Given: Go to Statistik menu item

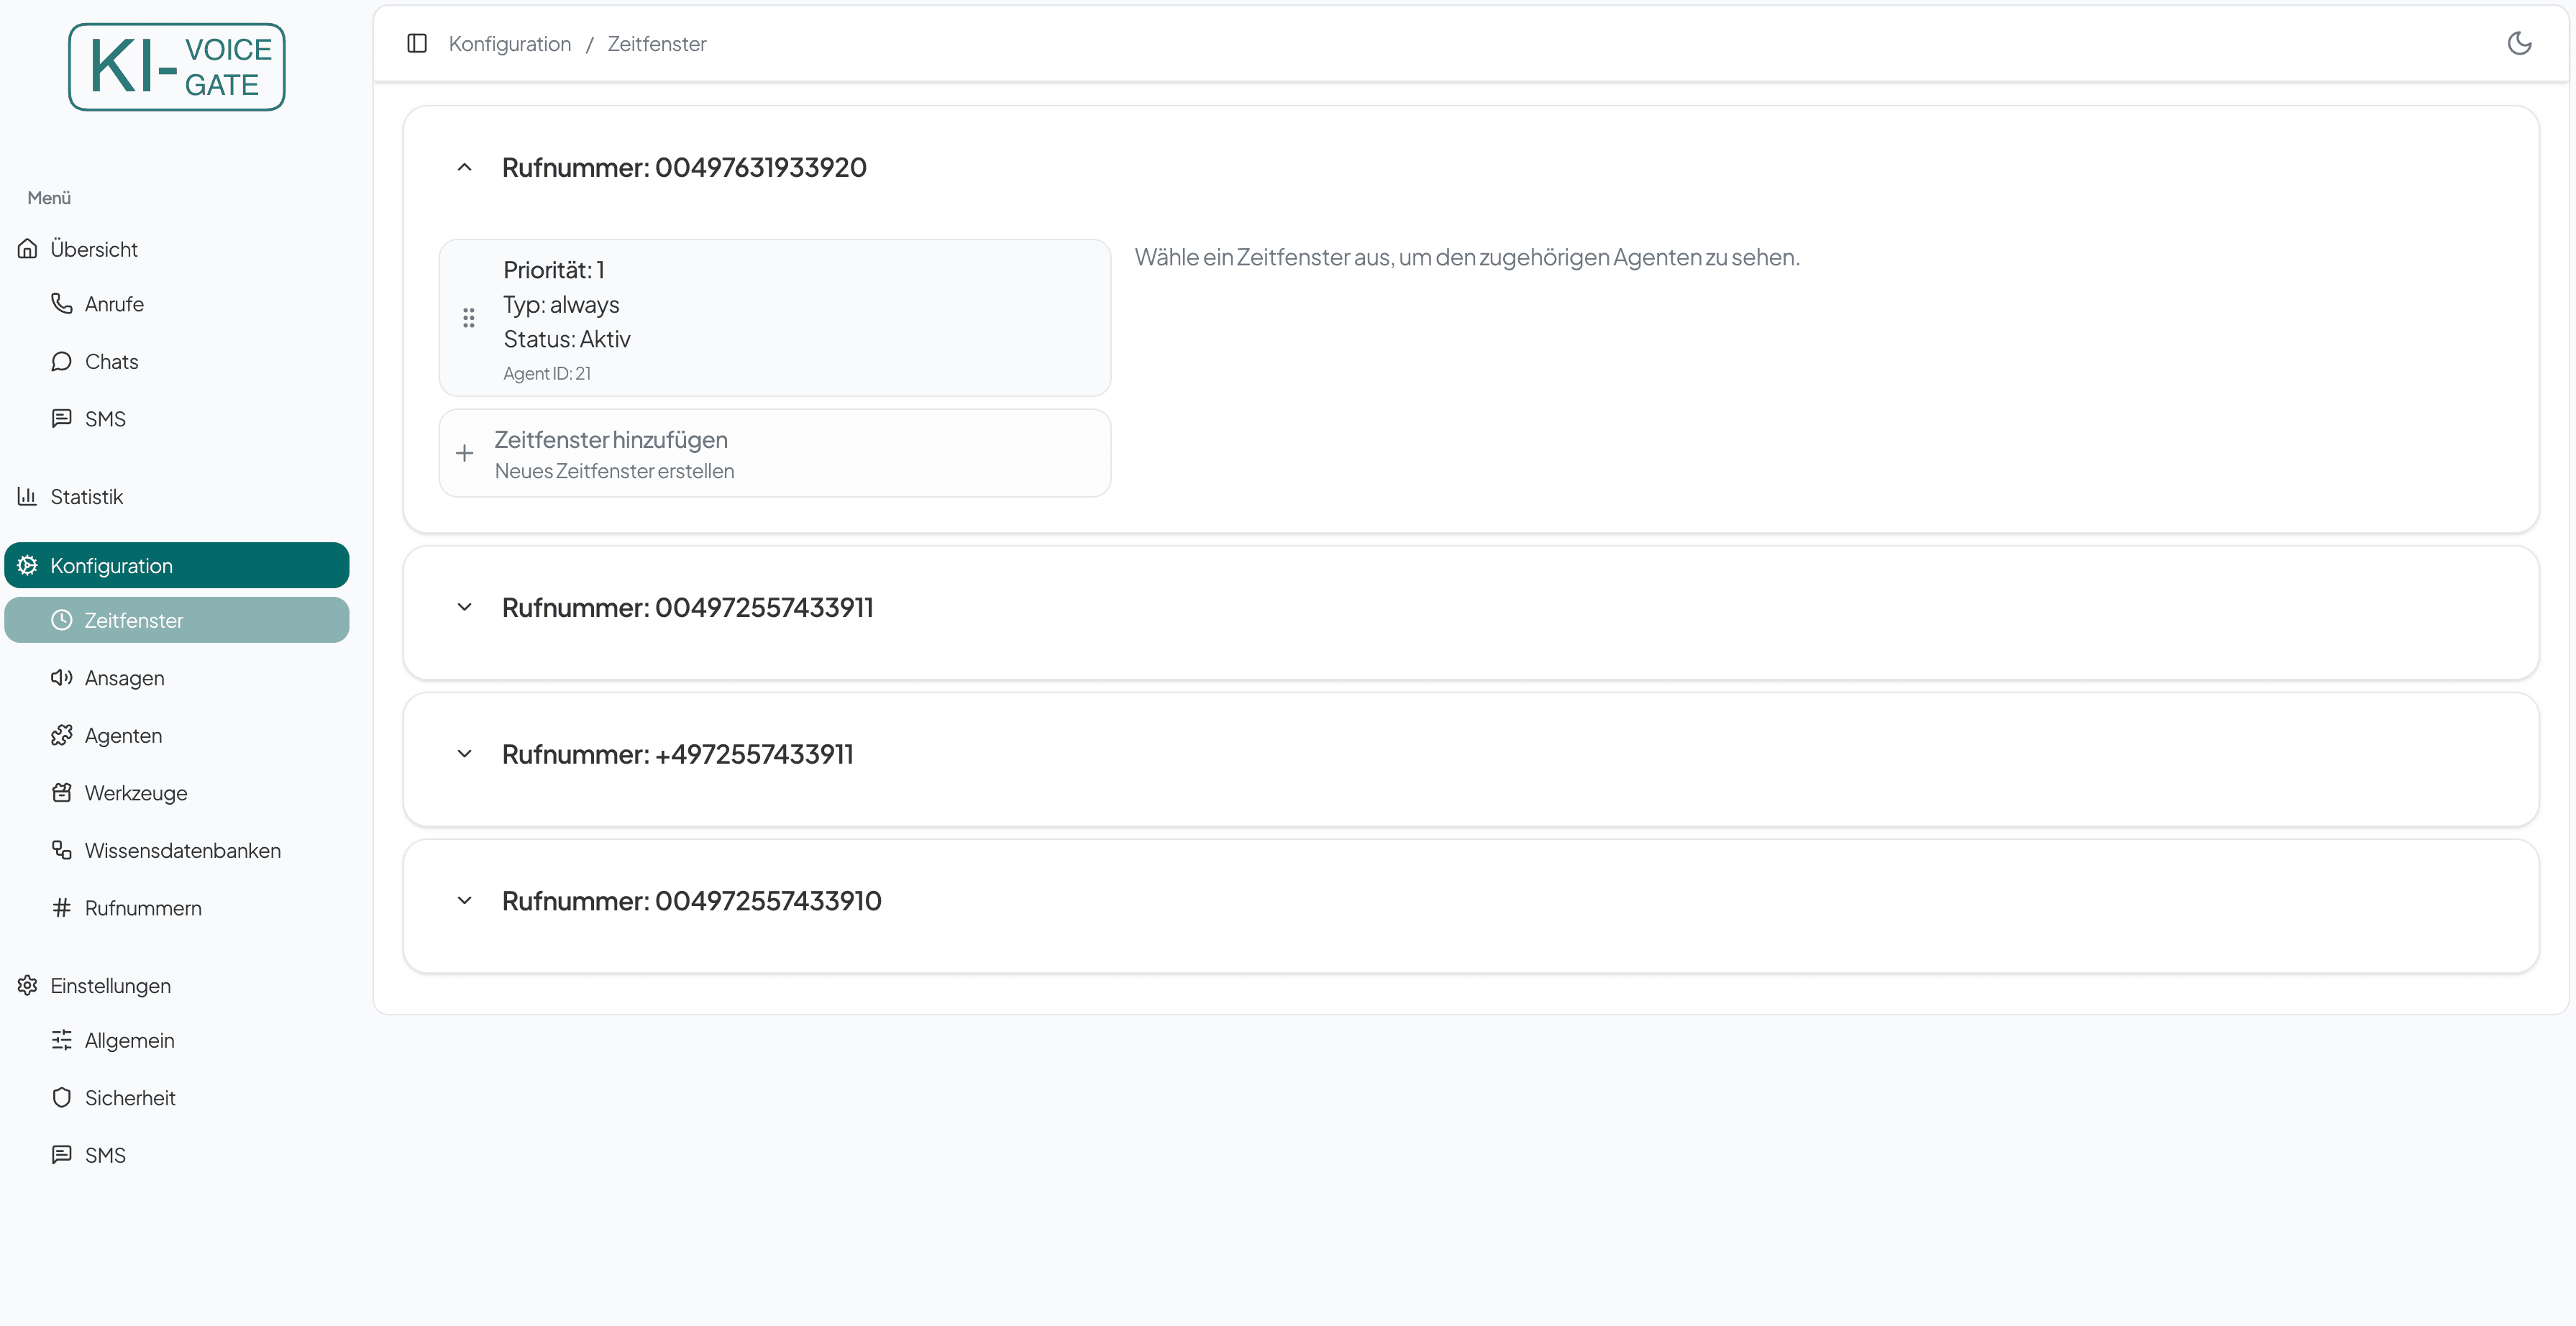Looking at the screenshot, I should click(87, 496).
